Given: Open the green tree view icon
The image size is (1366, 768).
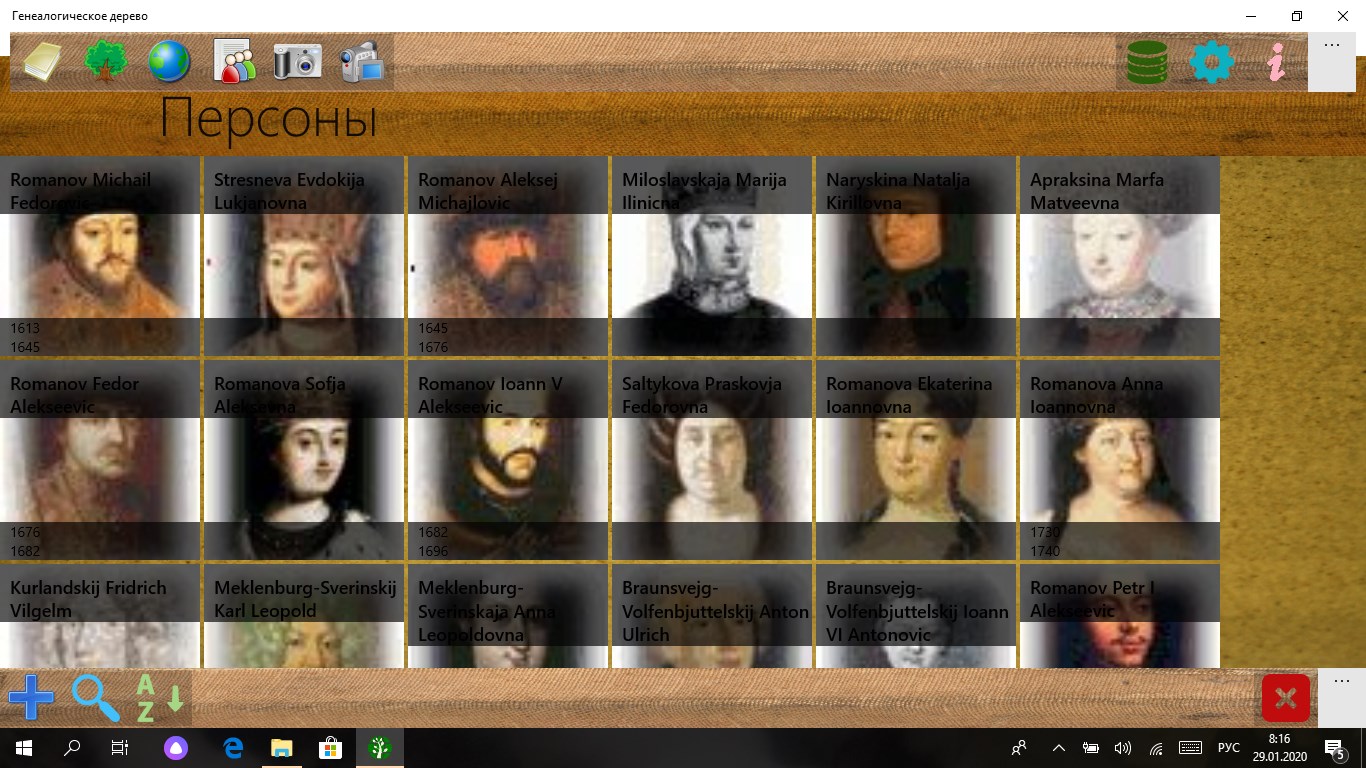Looking at the screenshot, I should (x=105, y=62).
